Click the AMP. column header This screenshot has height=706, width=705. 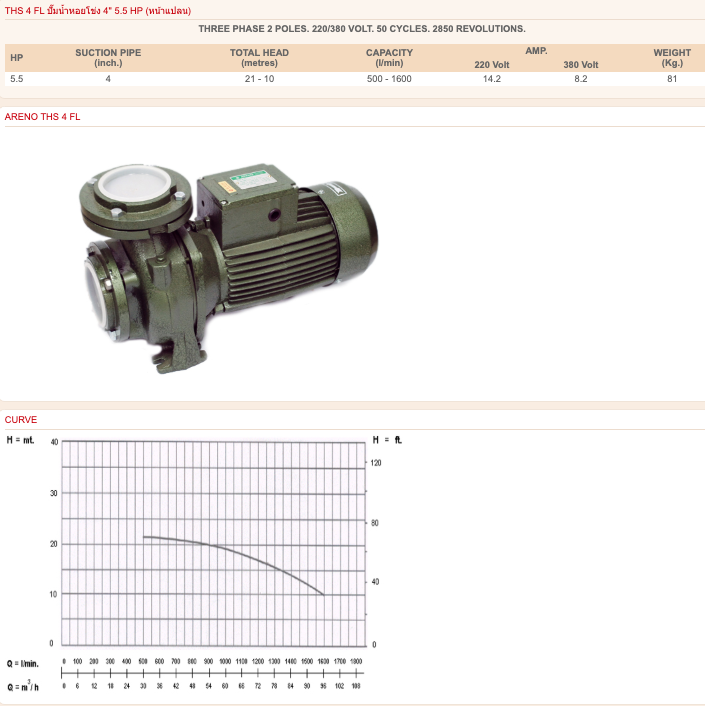tap(536, 51)
